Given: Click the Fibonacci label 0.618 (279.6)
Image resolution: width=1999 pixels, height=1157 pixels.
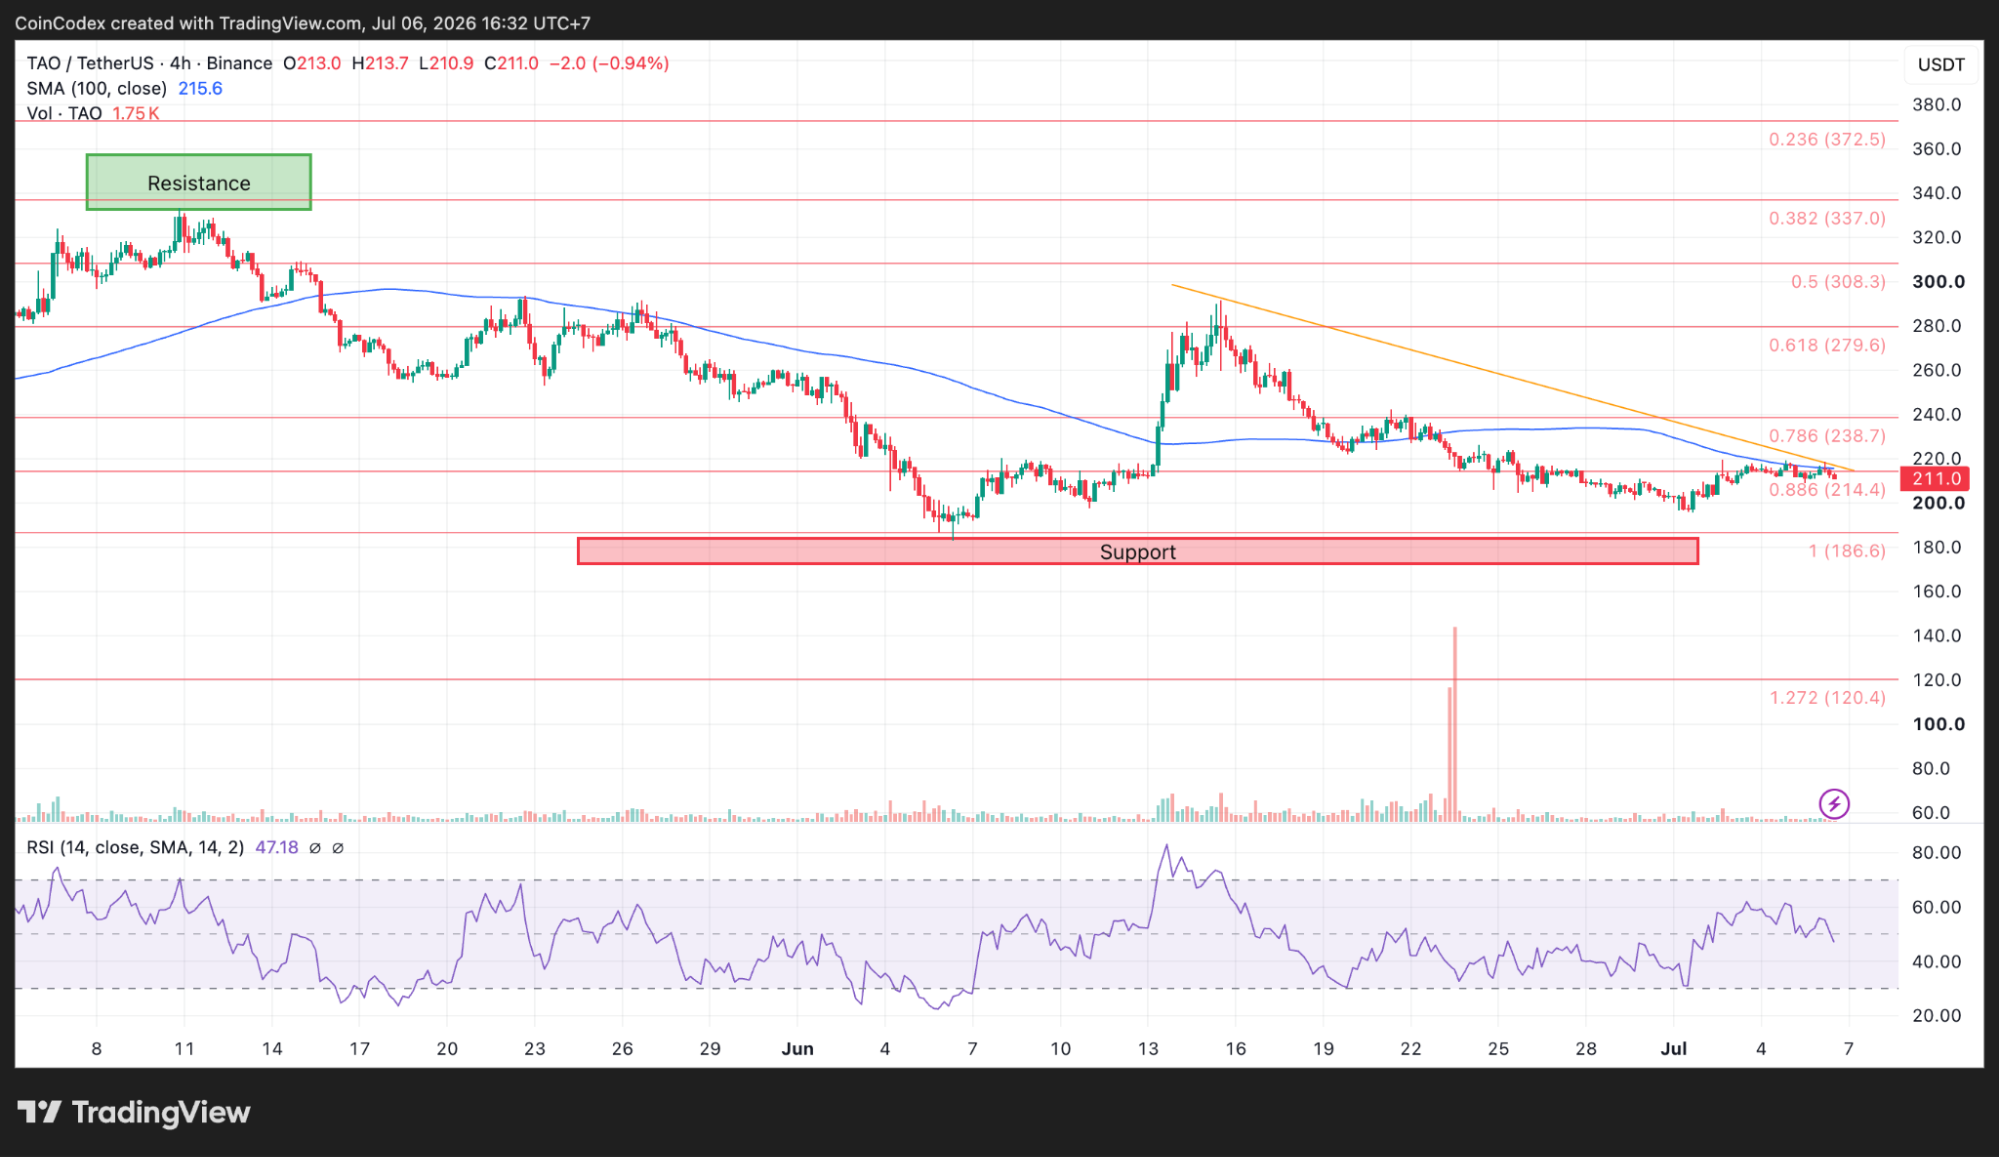Looking at the screenshot, I should pyautogui.click(x=1827, y=345).
